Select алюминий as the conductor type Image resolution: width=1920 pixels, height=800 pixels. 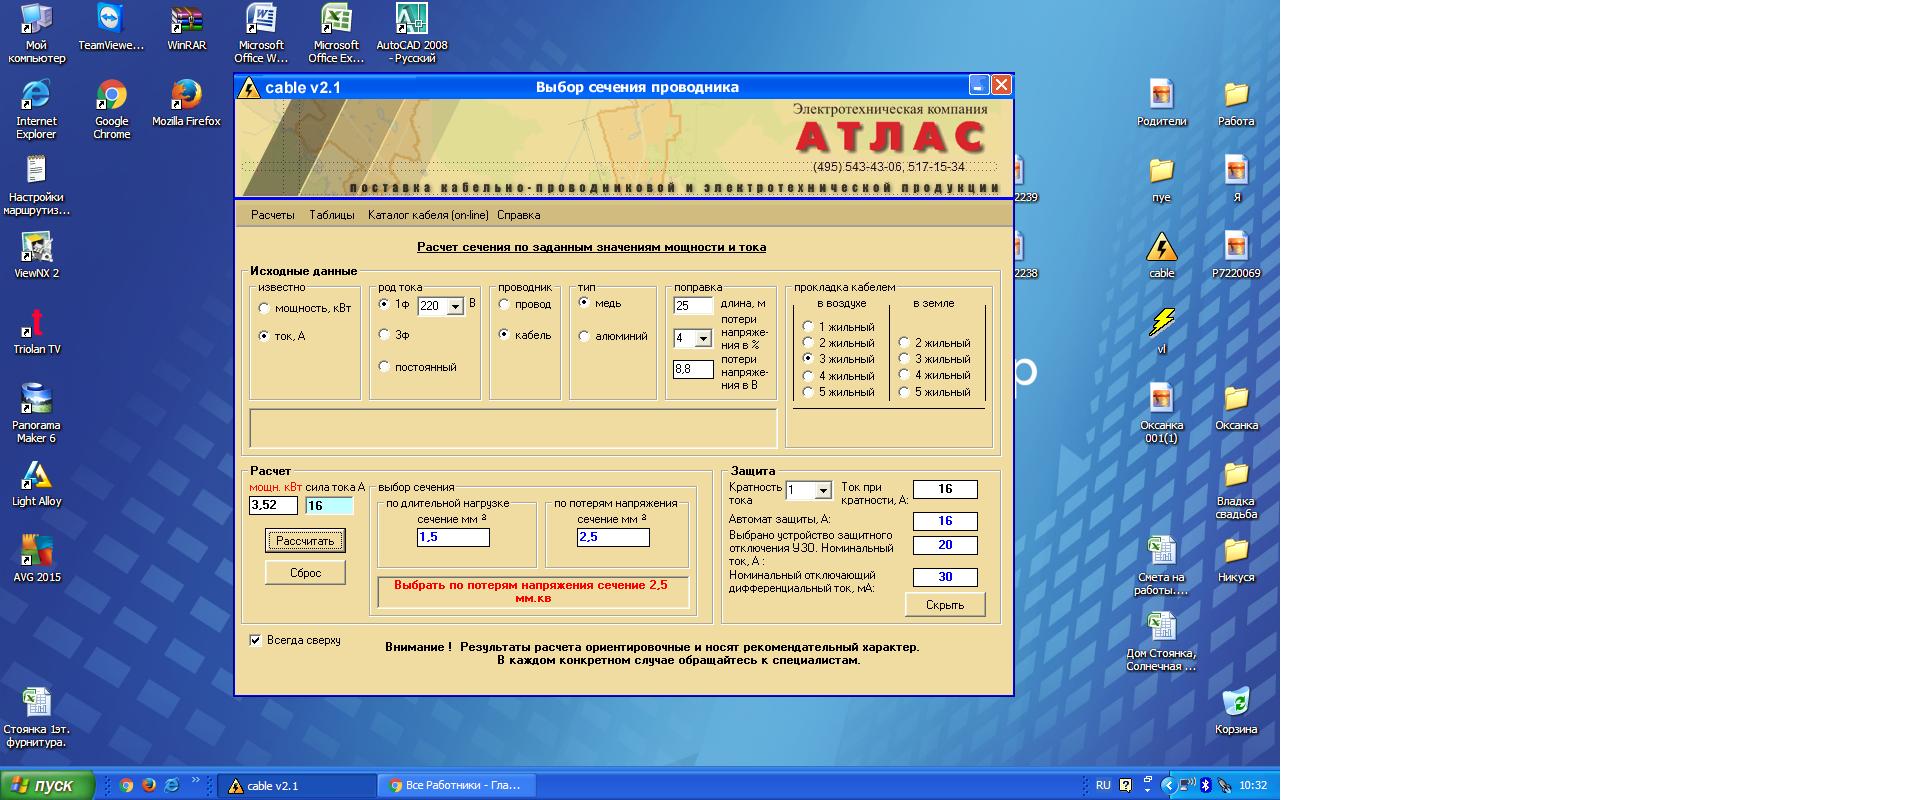(x=584, y=336)
